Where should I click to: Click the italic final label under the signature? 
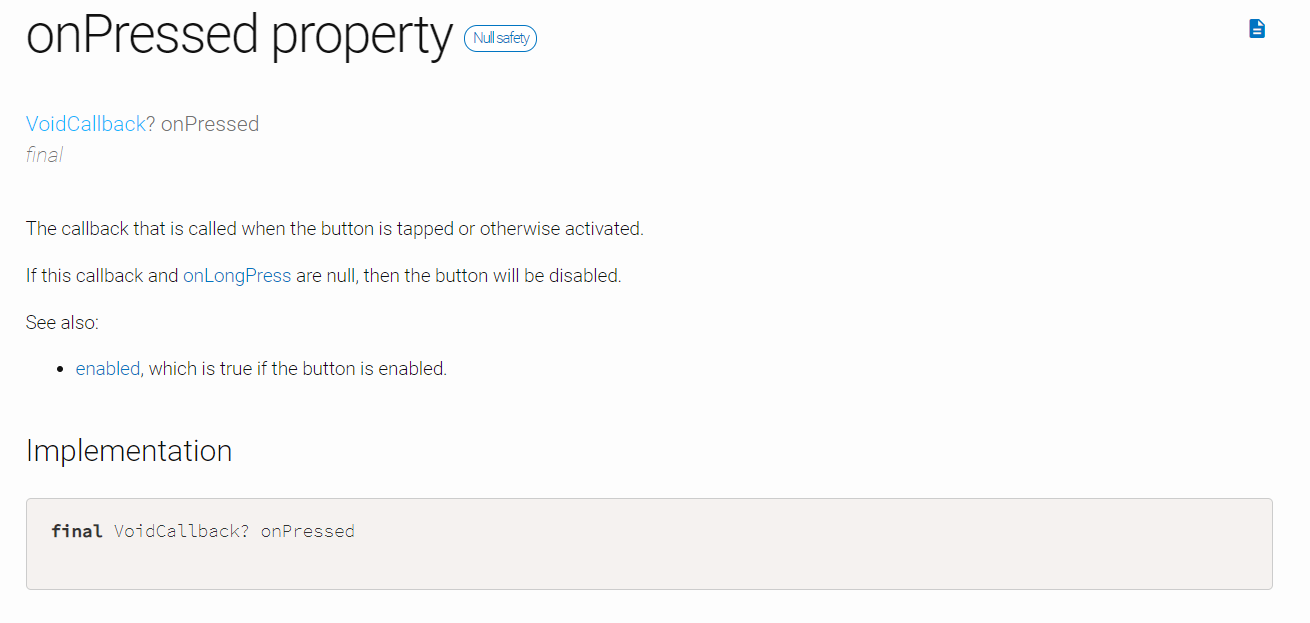(44, 154)
